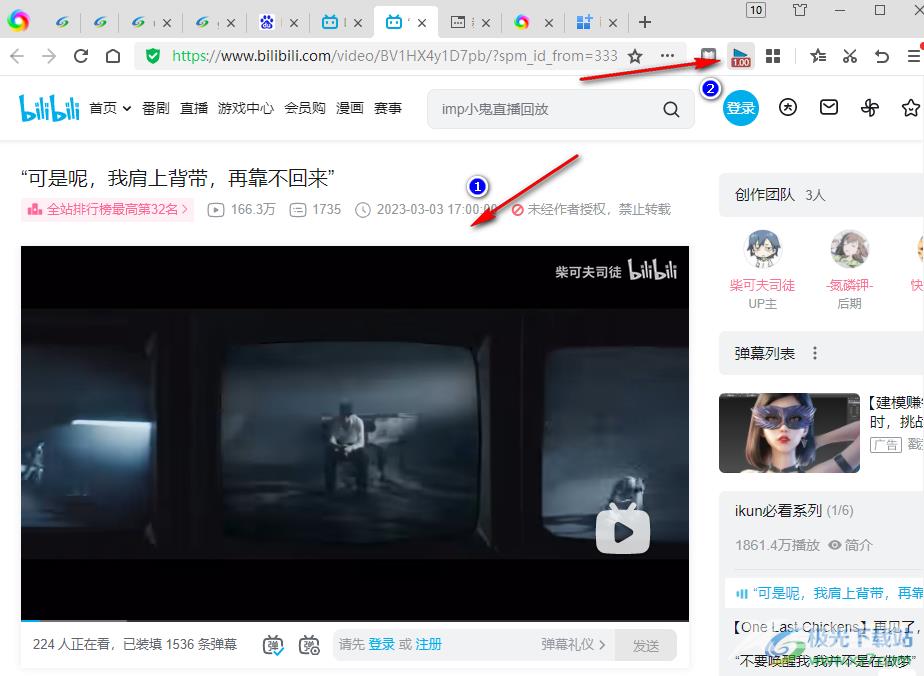Image resolution: width=924 pixels, height=676 pixels.
Task: Open address bar more options dots
Action: coord(667,55)
